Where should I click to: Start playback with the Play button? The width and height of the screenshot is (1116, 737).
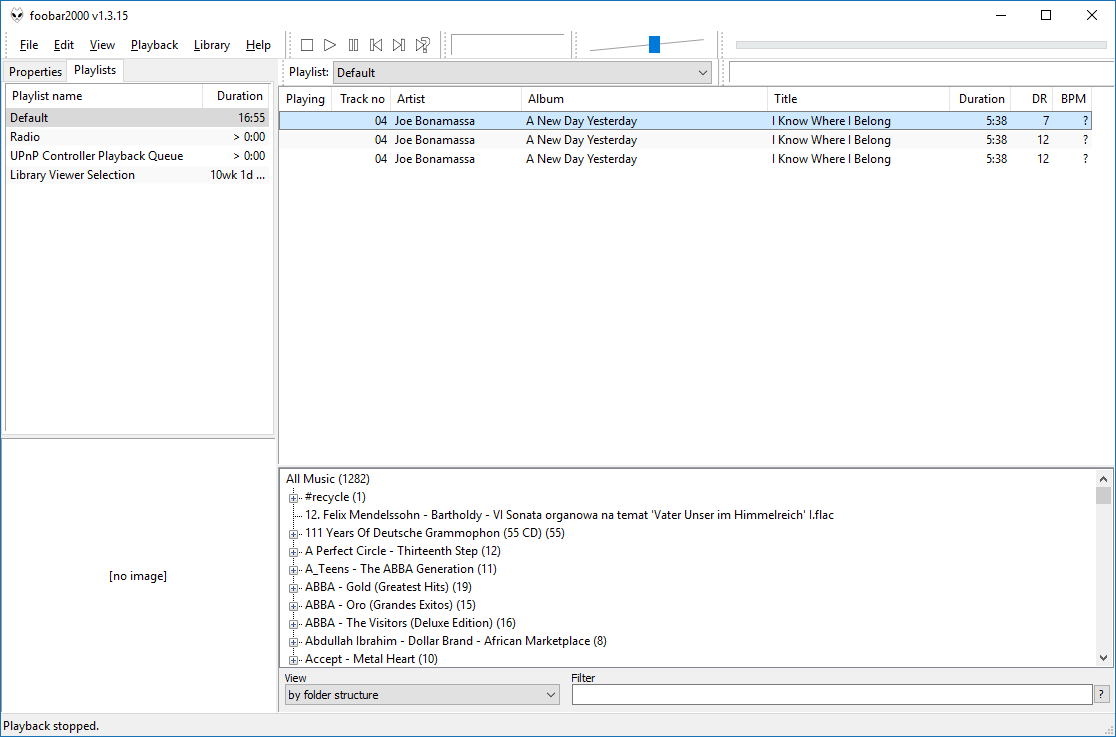click(330, 45)
